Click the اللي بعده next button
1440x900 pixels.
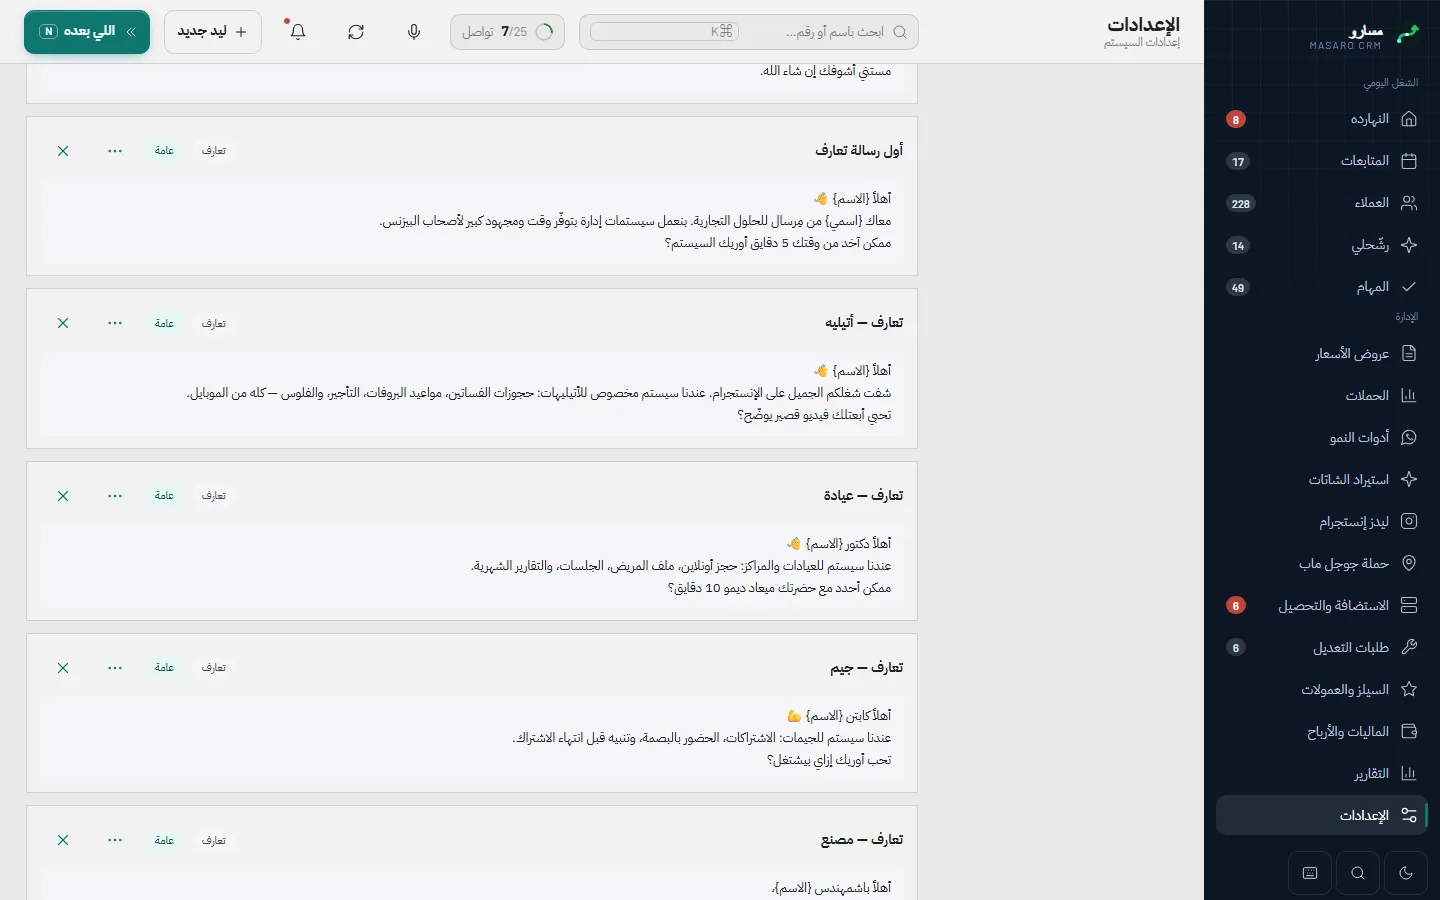click(x=87, y=32)
